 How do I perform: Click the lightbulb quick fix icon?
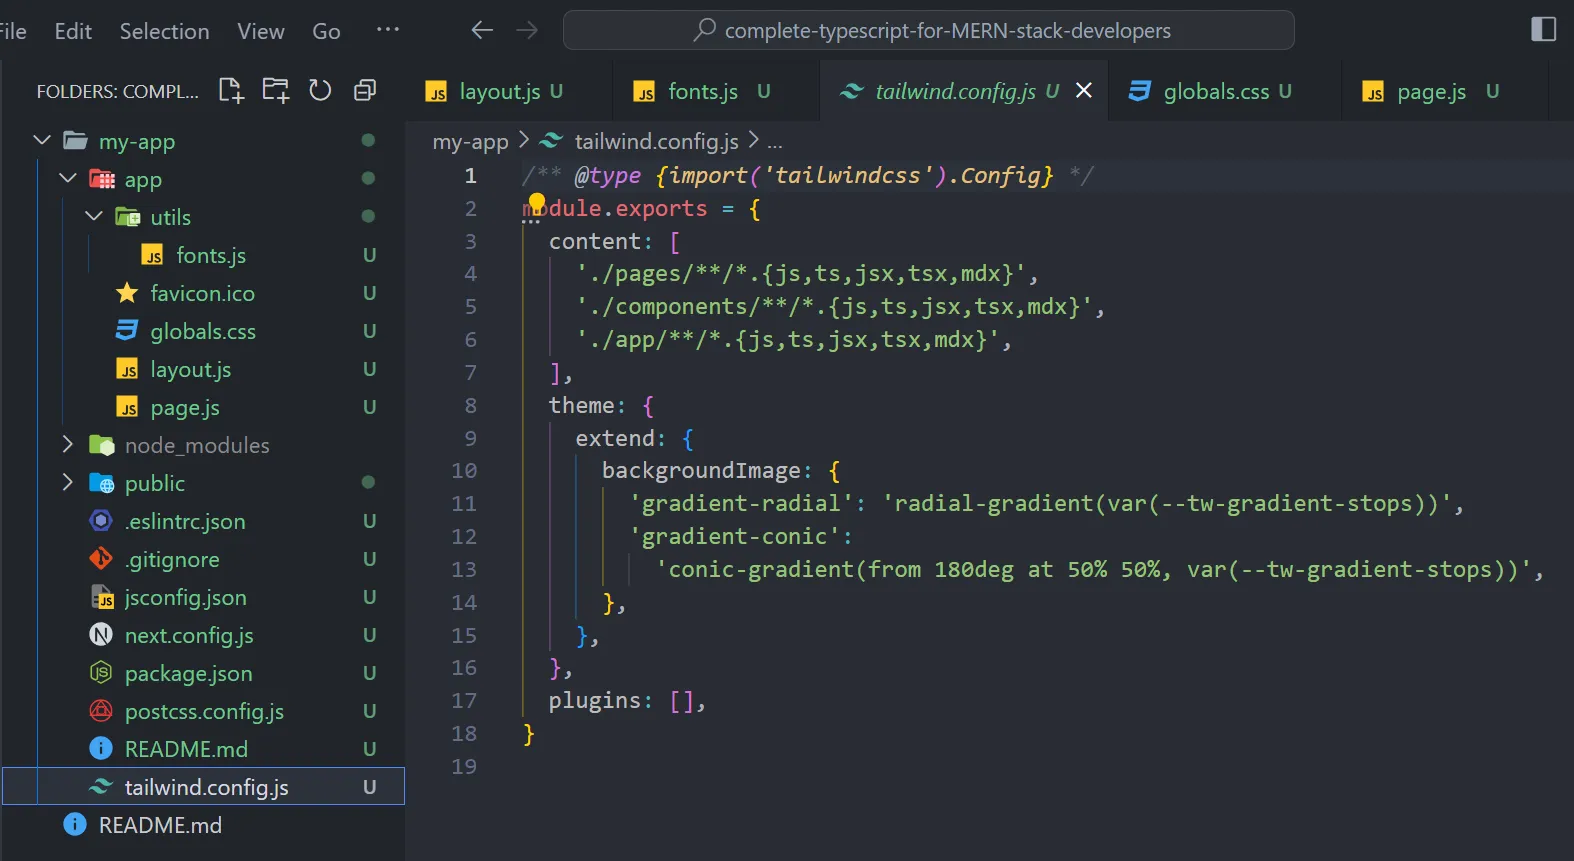pos(537,204)
